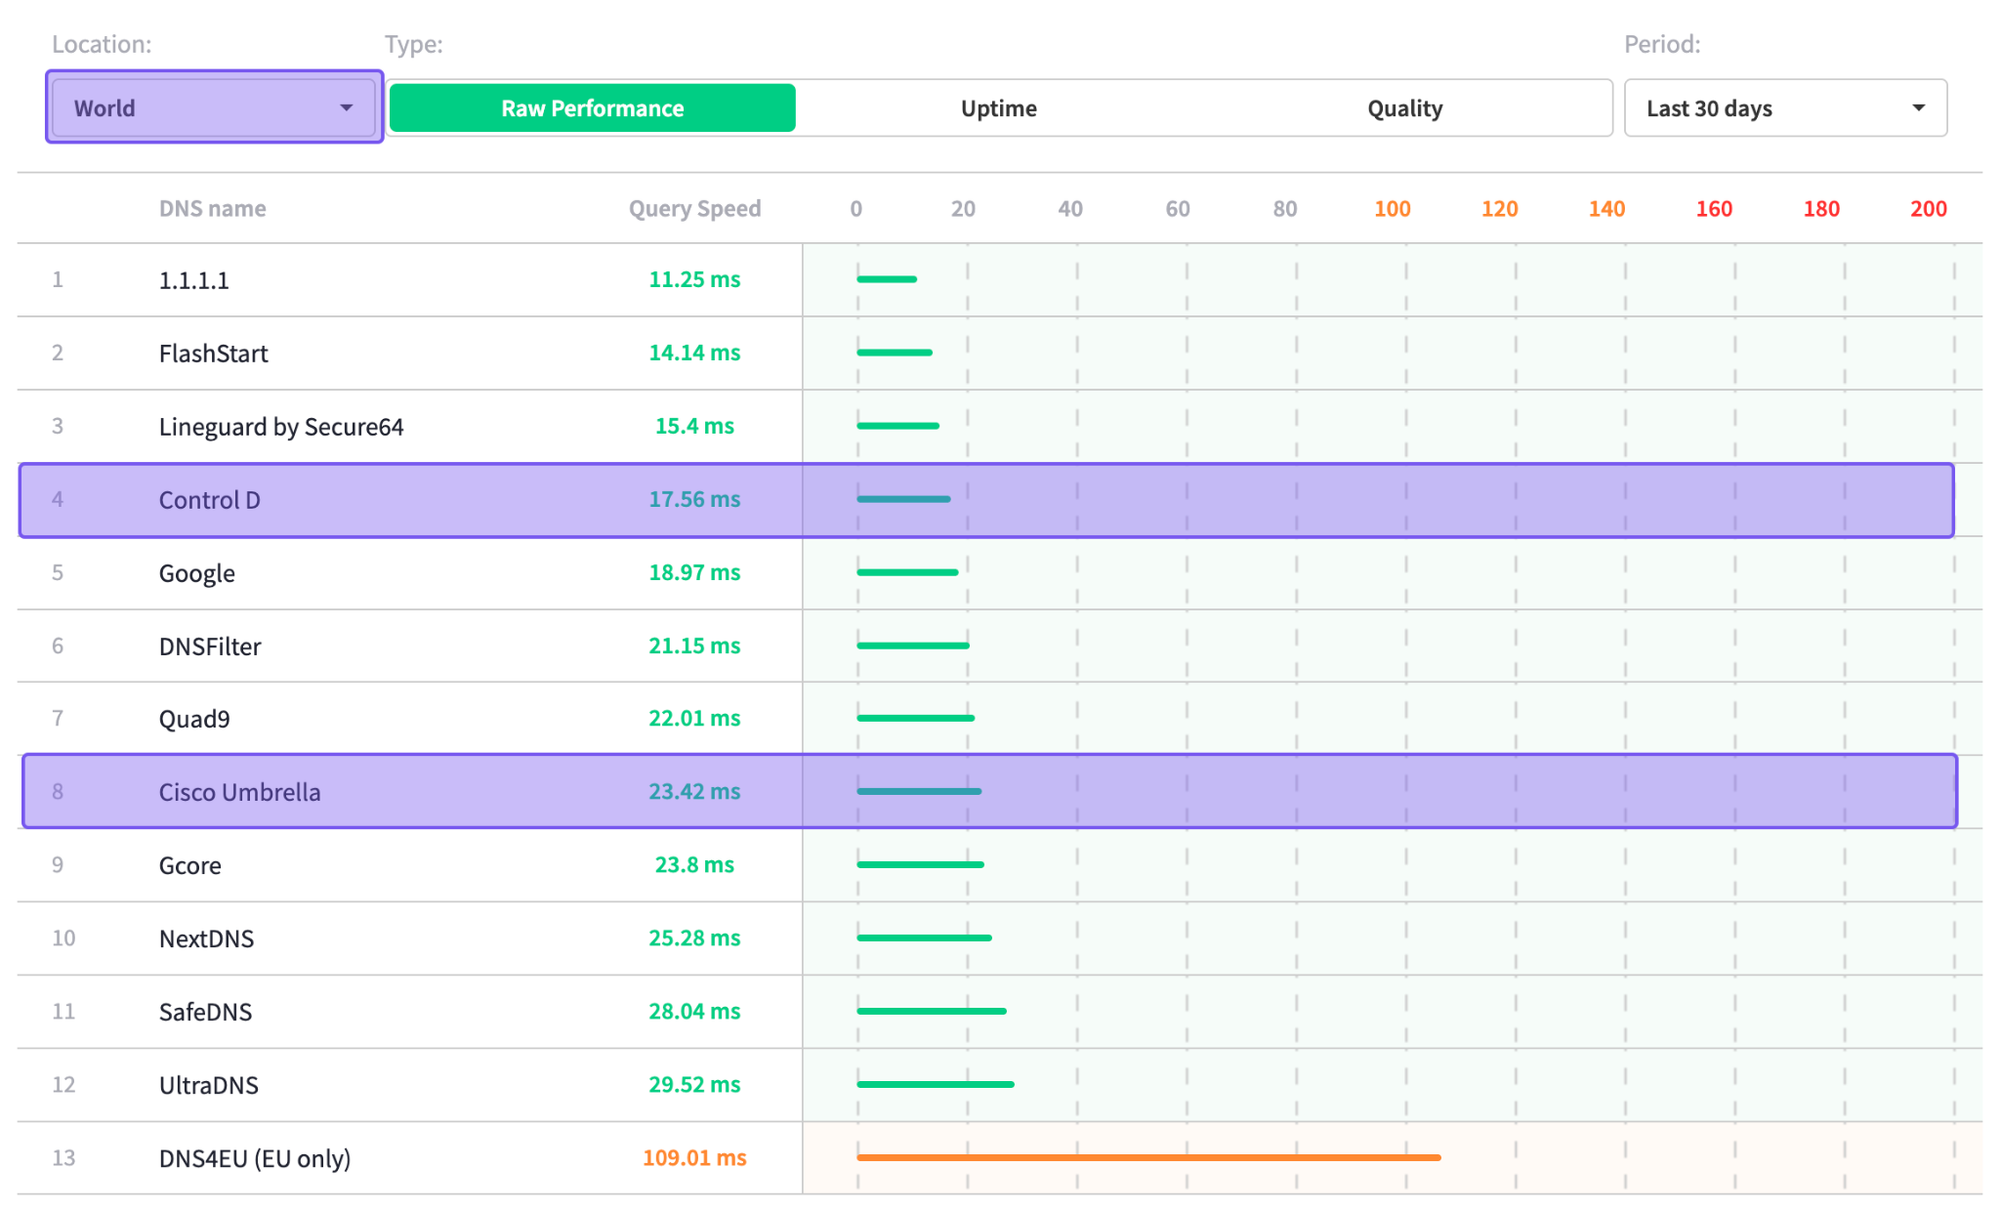The height and width of the screenshot is (1209, 2000).
Task: Click the orange DNS4EU speed bar
Action: 1148,1157
